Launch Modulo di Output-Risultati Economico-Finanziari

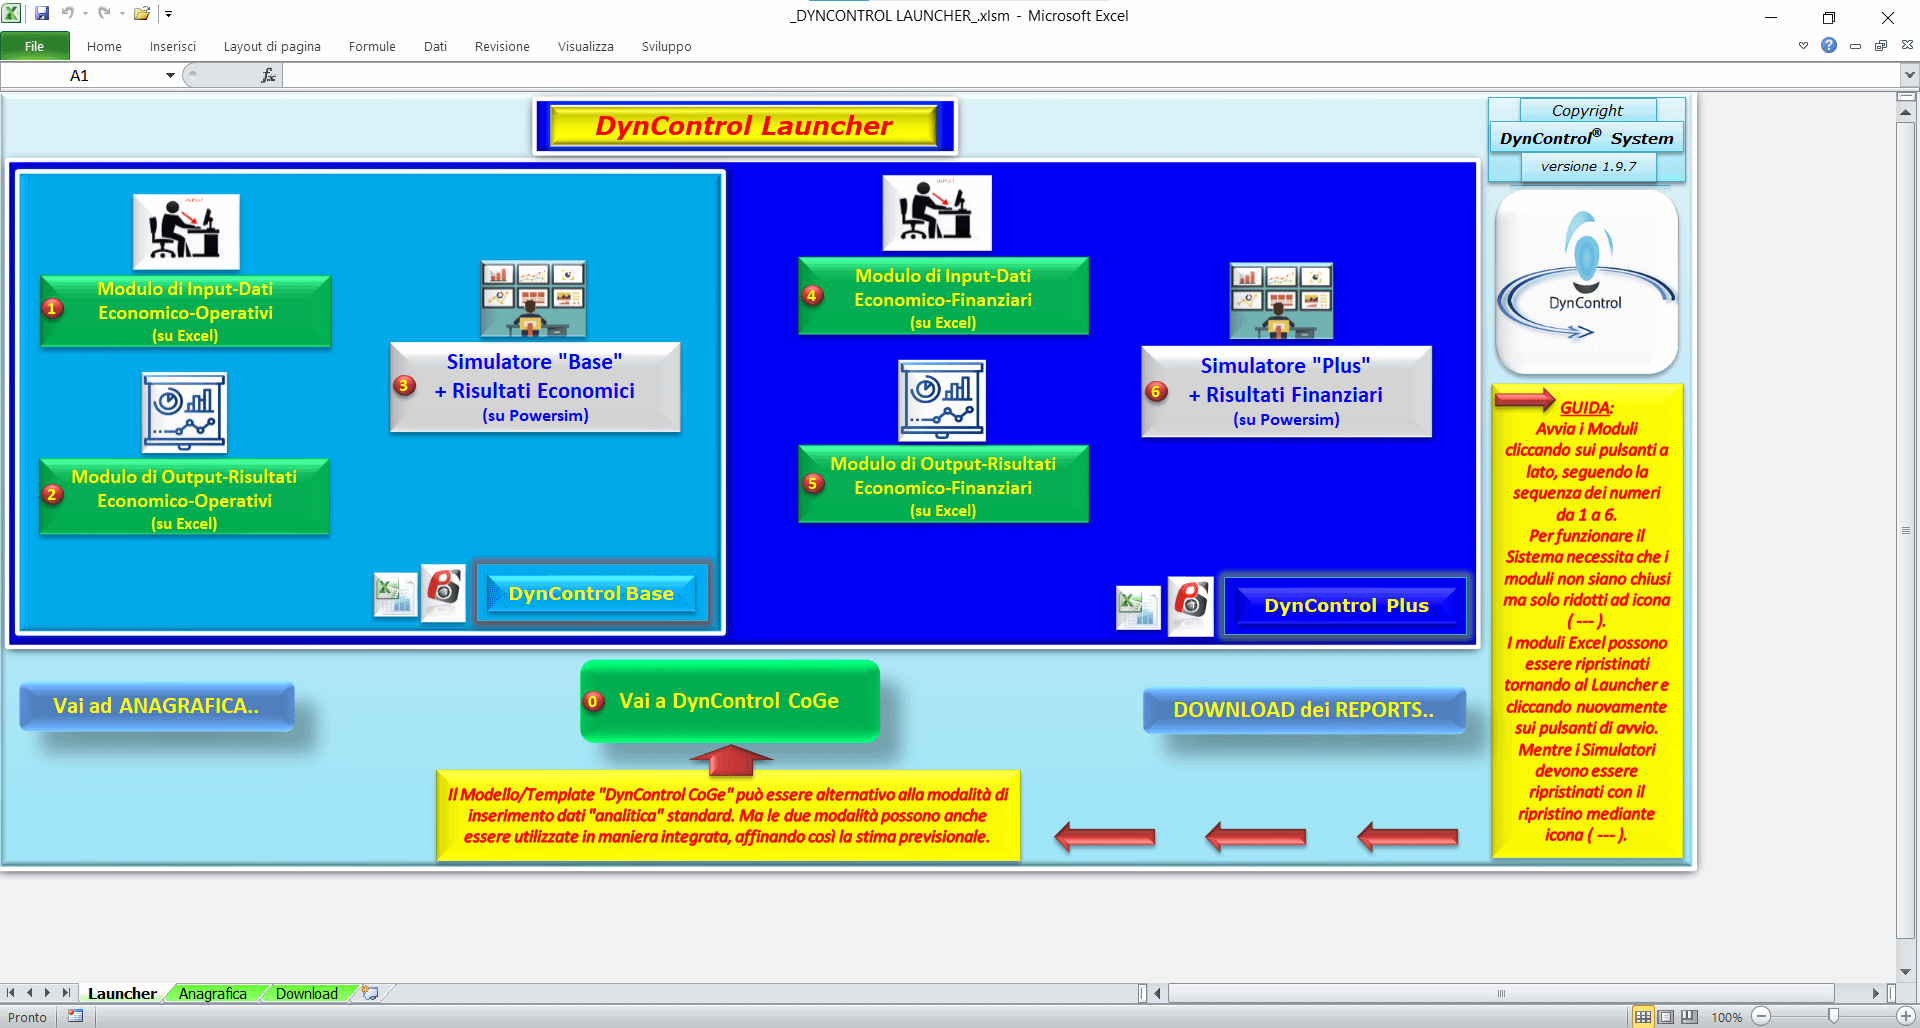(x=943, y=484)
